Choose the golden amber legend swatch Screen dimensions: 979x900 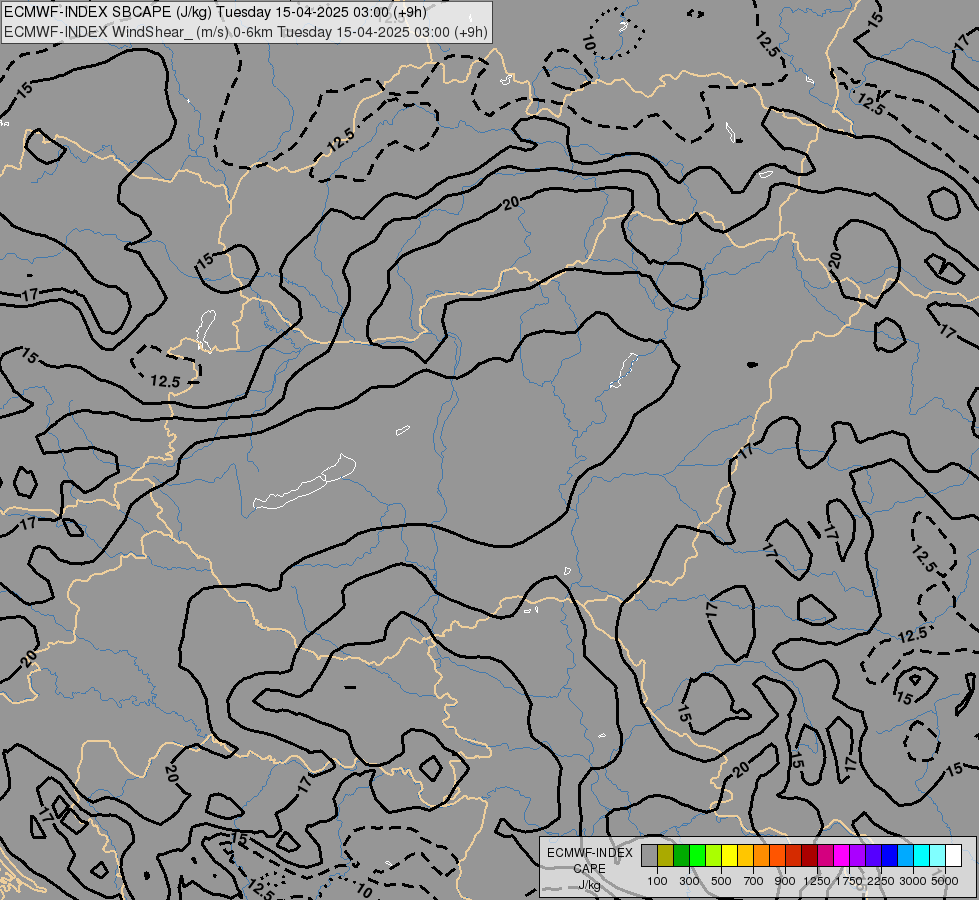(x=745, y=856)
